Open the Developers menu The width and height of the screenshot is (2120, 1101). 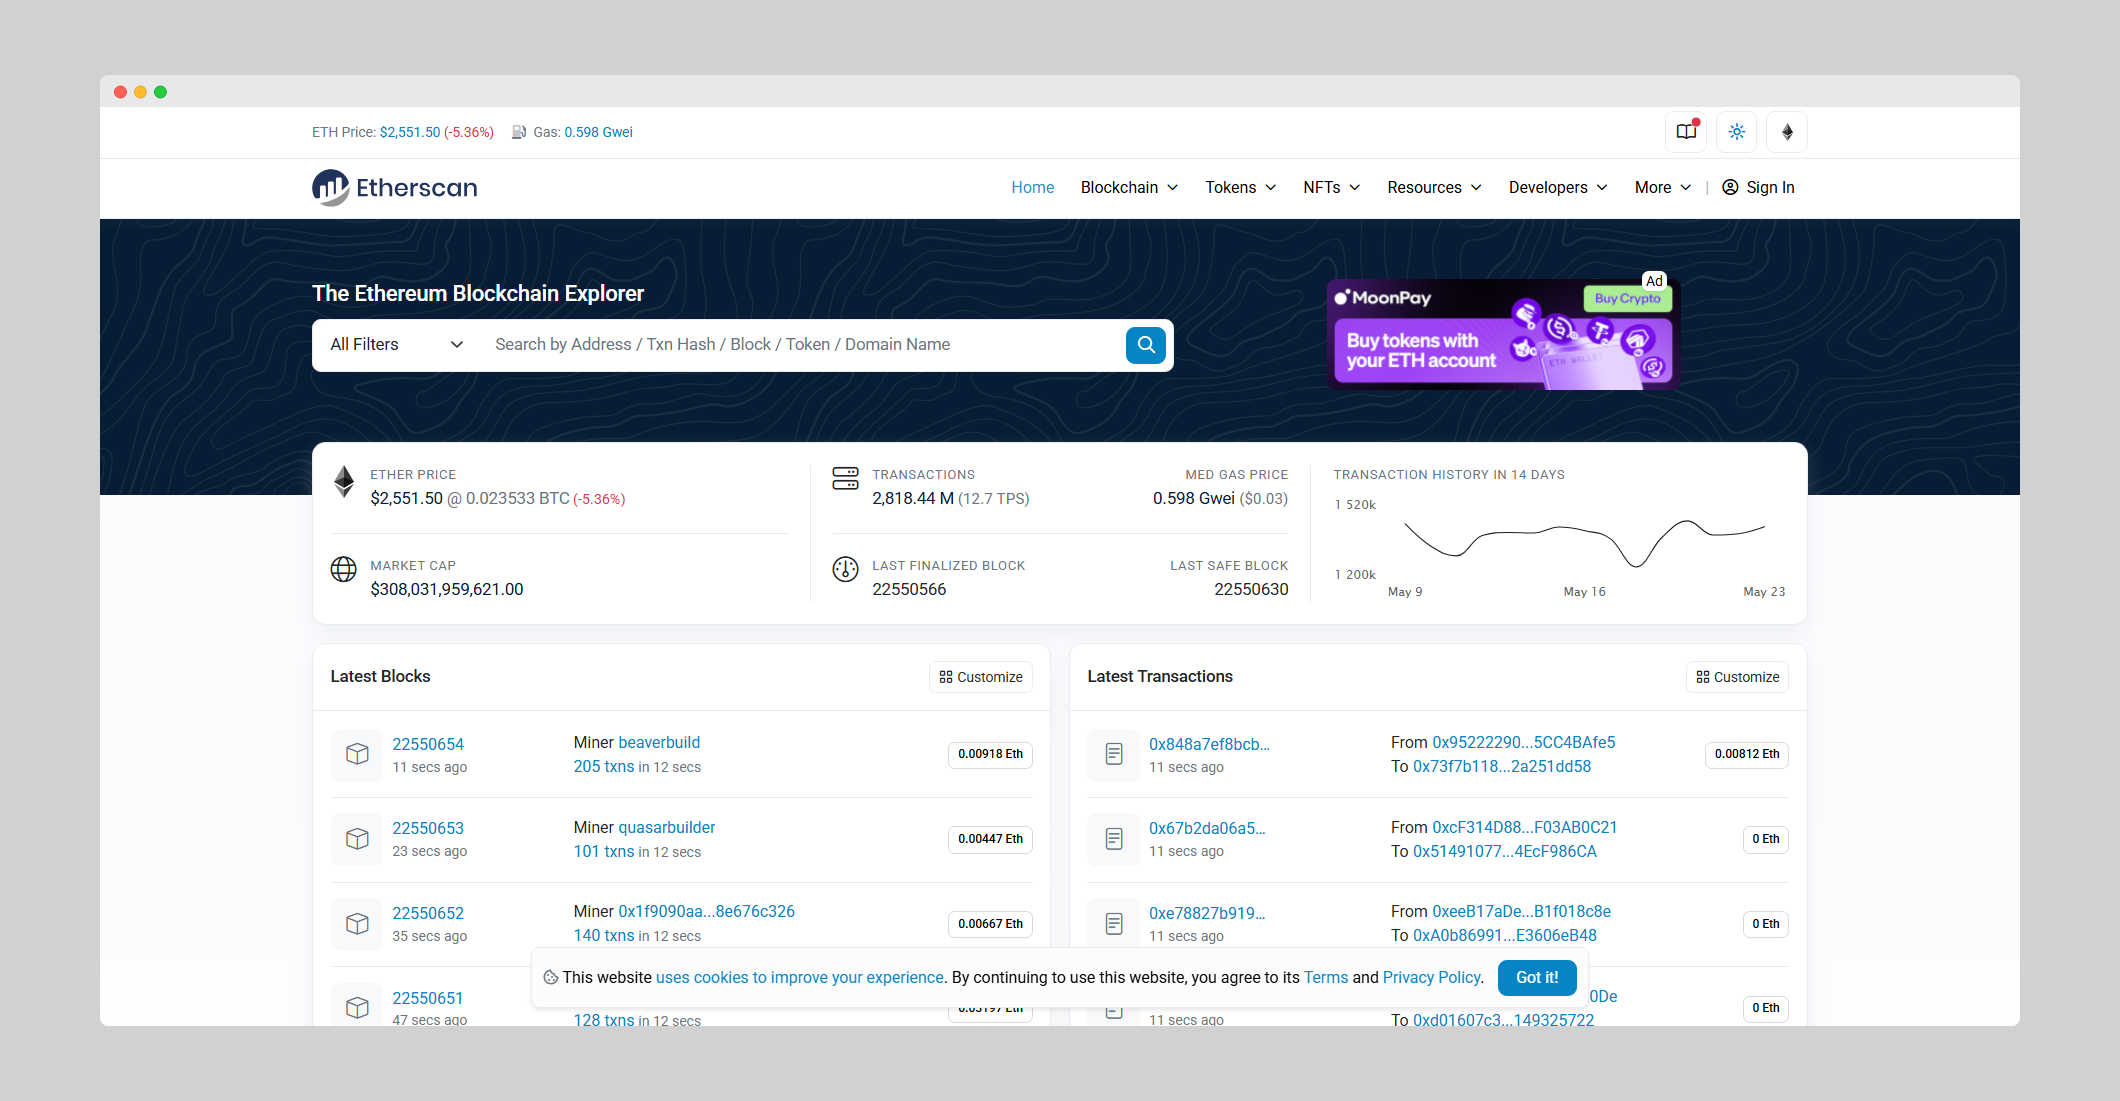tap(1557, 188)
